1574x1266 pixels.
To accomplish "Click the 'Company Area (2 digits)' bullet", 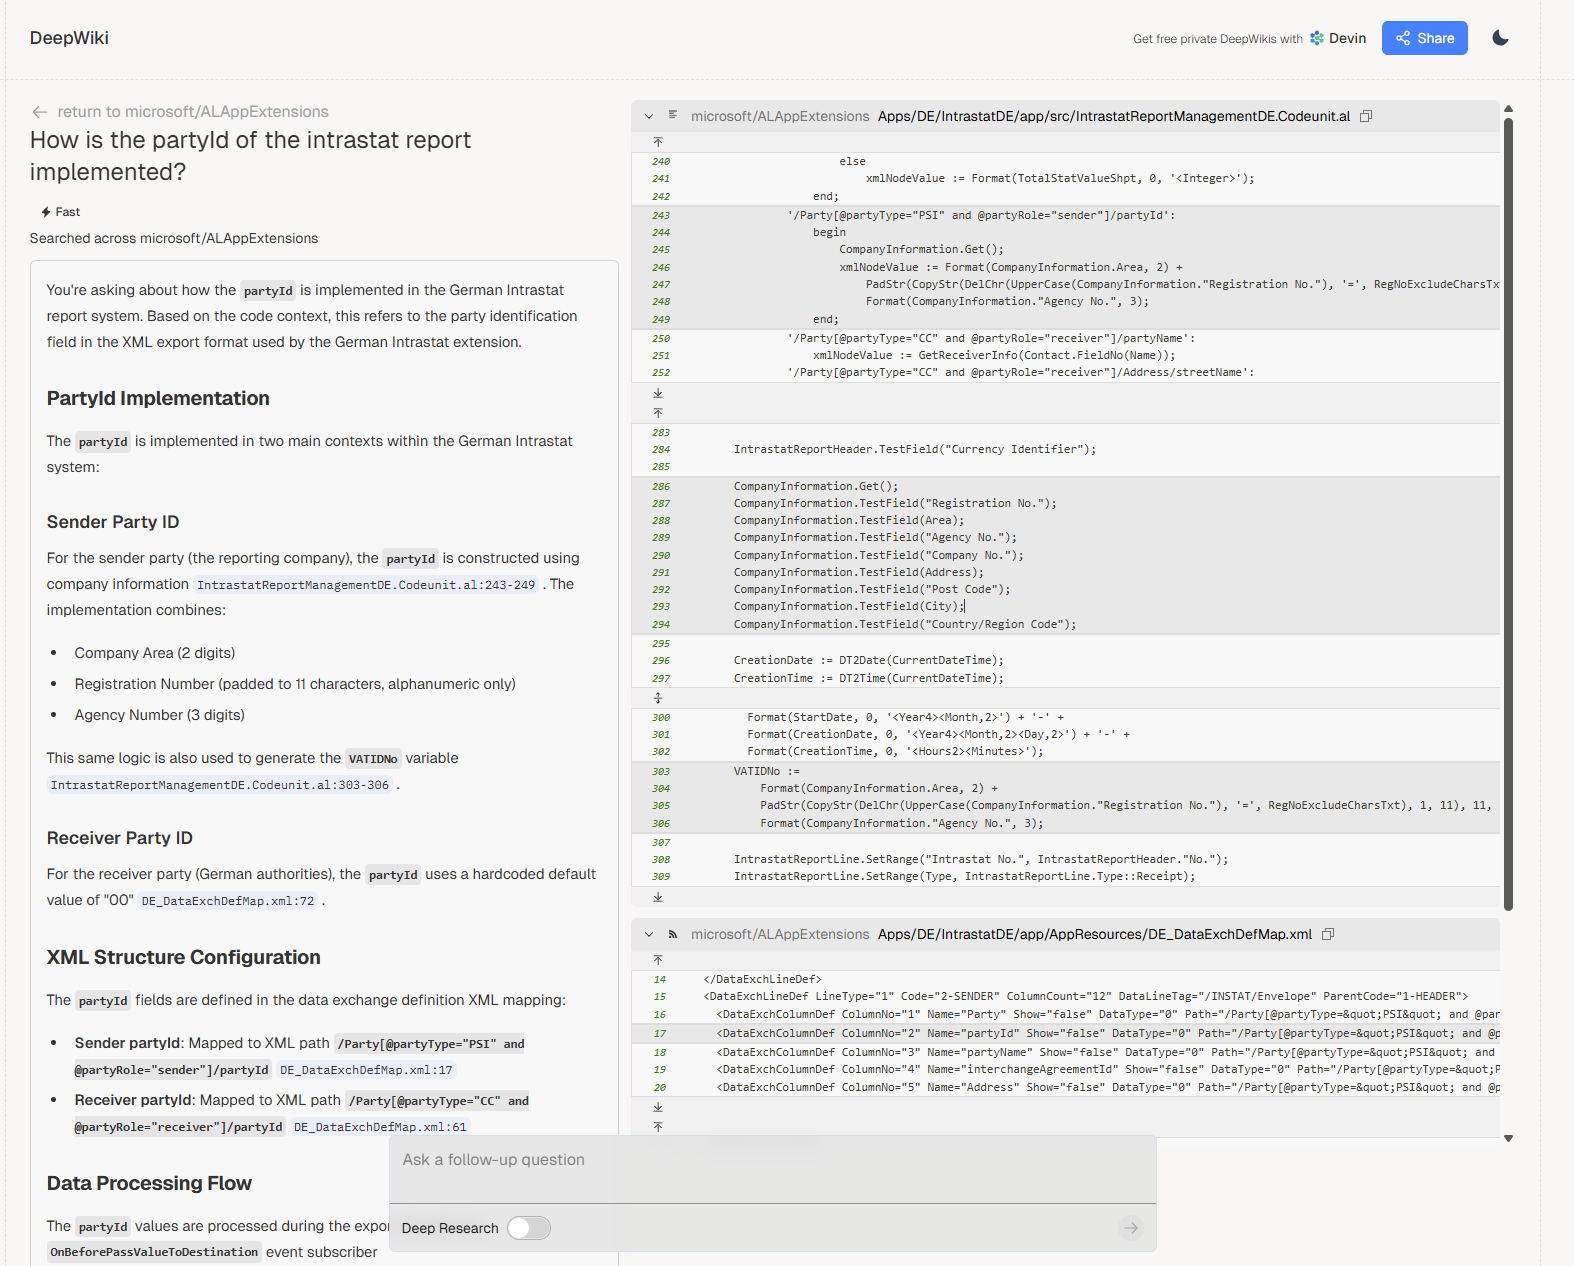I will 155,653.
